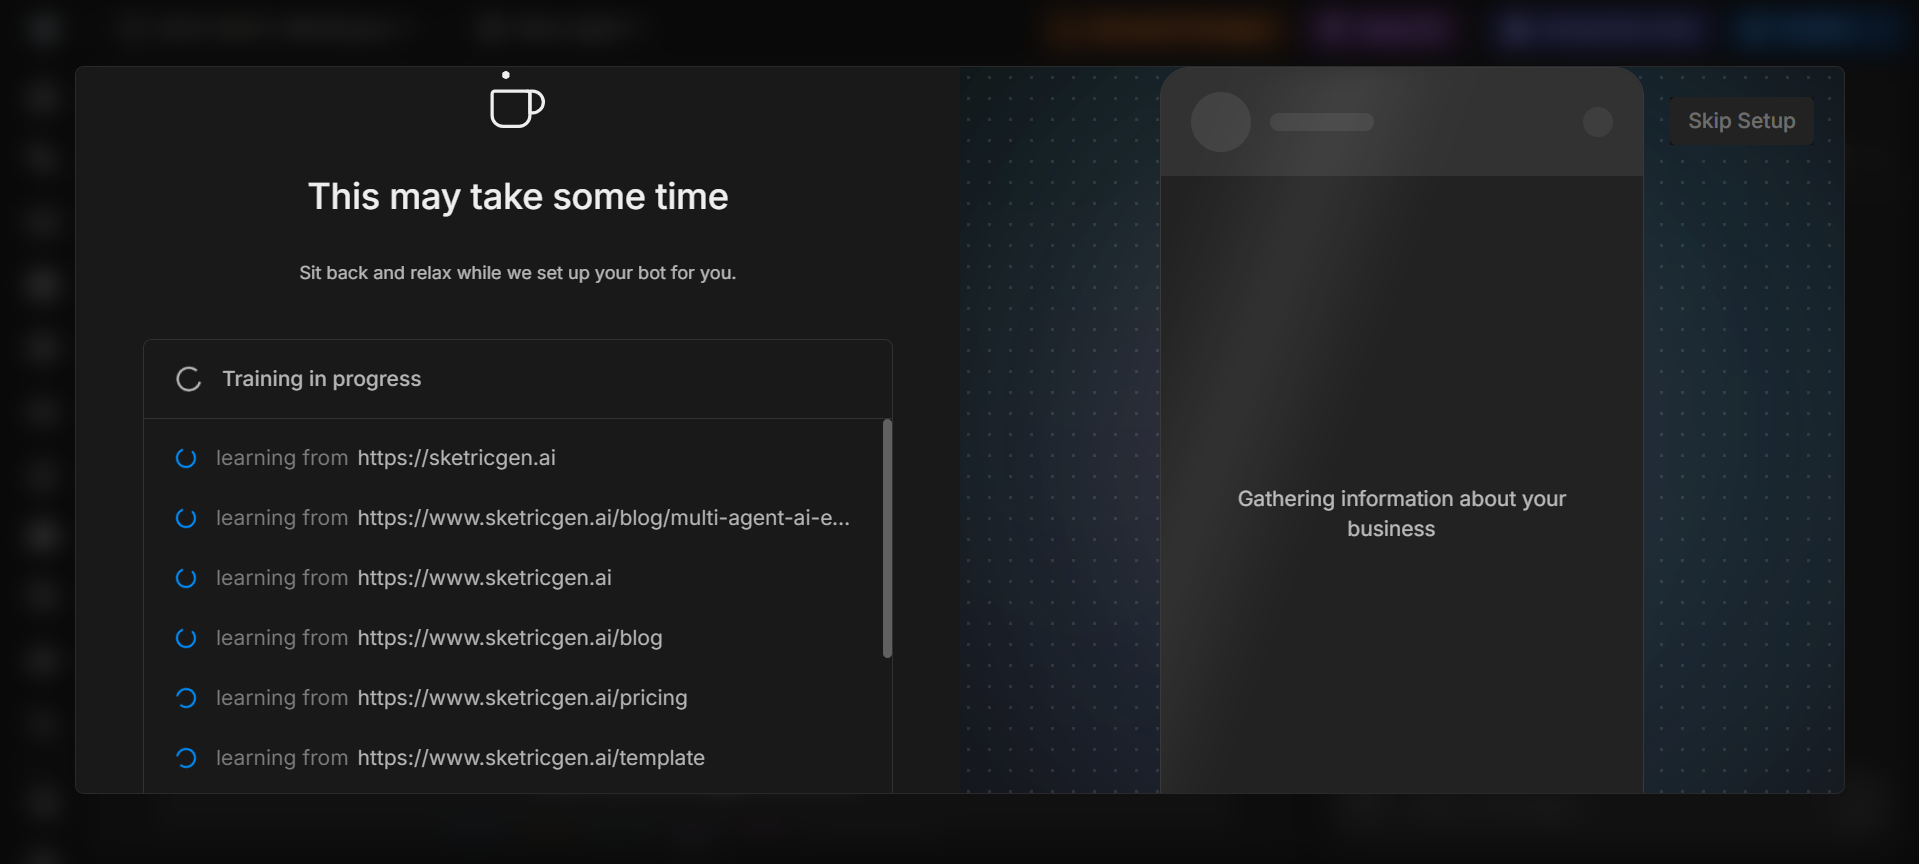This screenshot has height=864, width=1919.
Task: Click spinner next to the sketricgen.ai/pricing entry
Action: coord(186,698)
